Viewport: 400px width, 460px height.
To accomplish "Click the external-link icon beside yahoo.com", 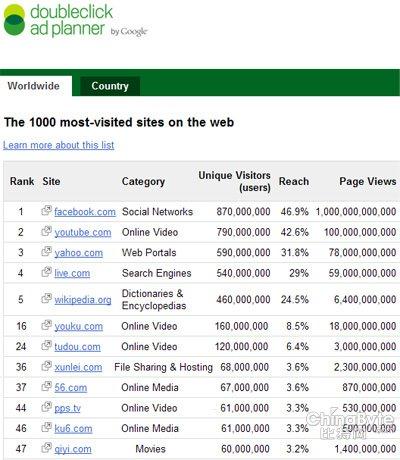I will tap(46, 251).
